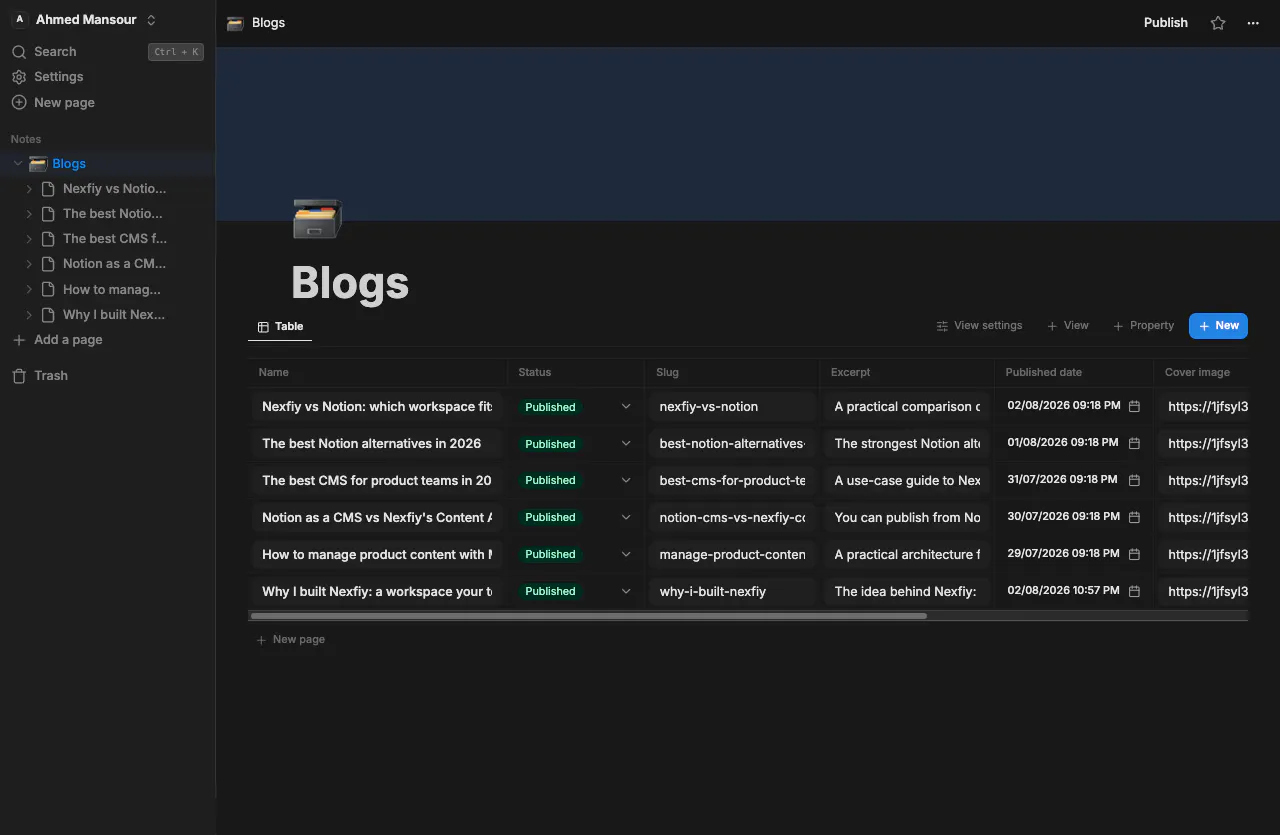Open calendar icon for 31/07/2026 09:18 PM

click(x=1134, y=480)
